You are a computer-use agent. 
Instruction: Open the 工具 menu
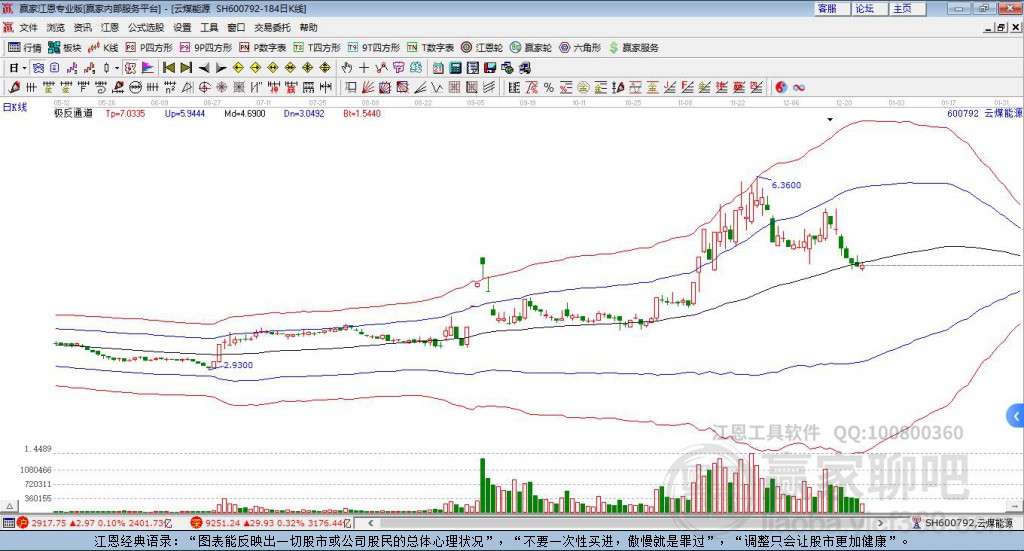coord(209,27)
